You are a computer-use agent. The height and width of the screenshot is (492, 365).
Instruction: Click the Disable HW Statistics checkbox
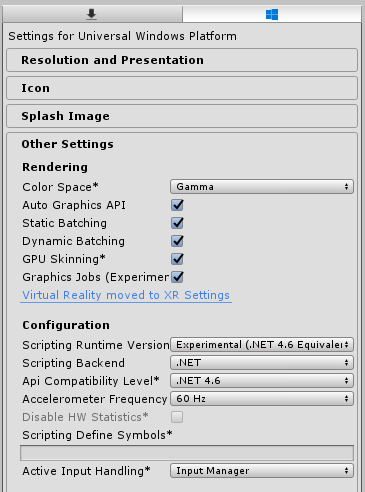click(177, 417)
